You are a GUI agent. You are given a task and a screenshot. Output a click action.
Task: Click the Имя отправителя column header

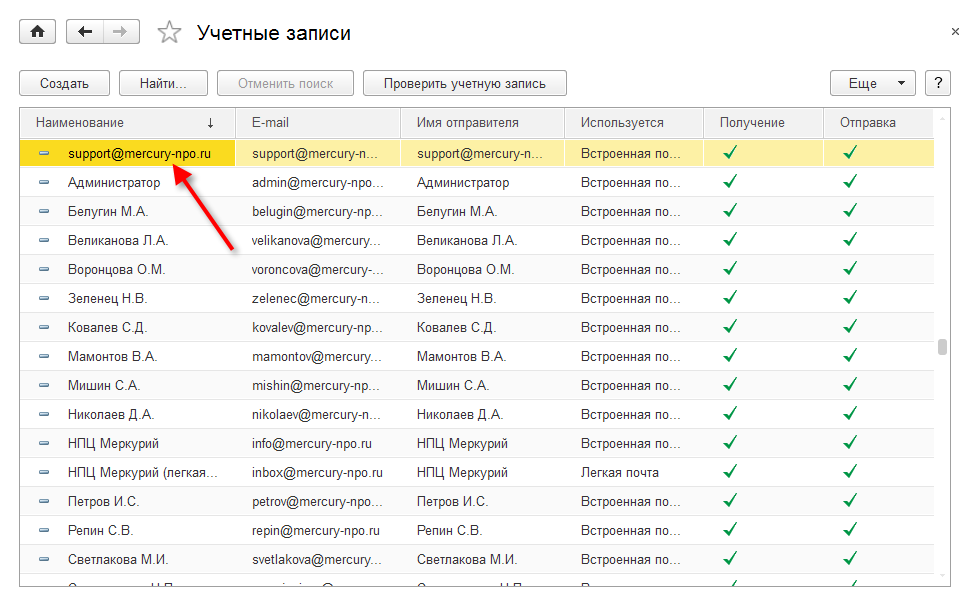(x=467, y=123)
